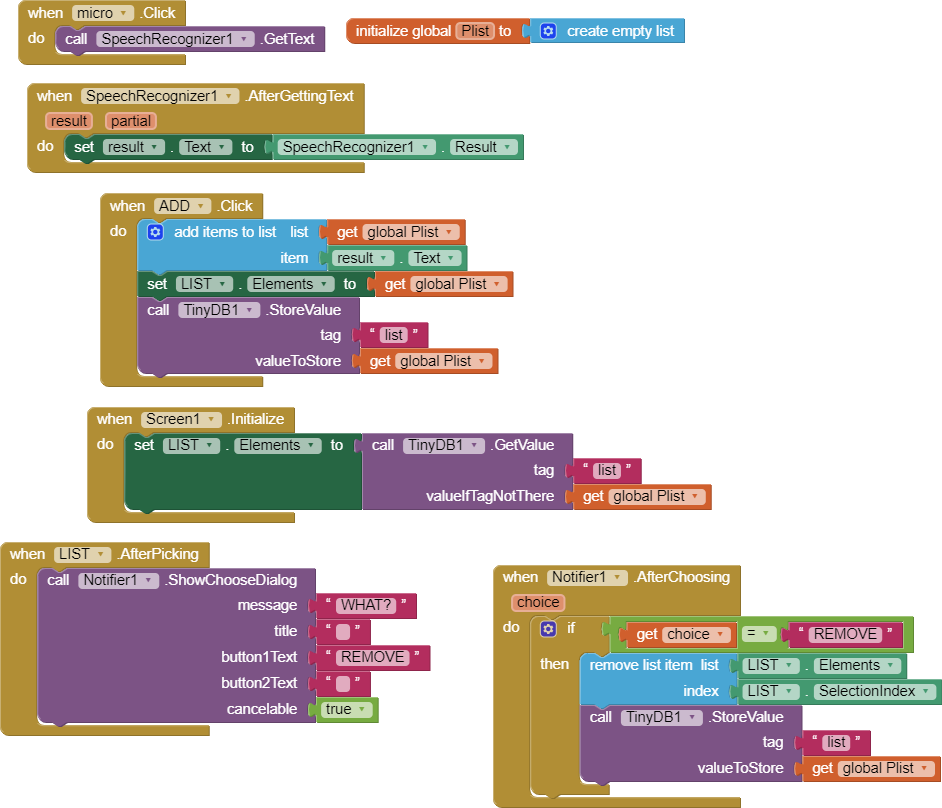Toggle the true value on cancelable

pyautogui.click(x=347, y=709)
